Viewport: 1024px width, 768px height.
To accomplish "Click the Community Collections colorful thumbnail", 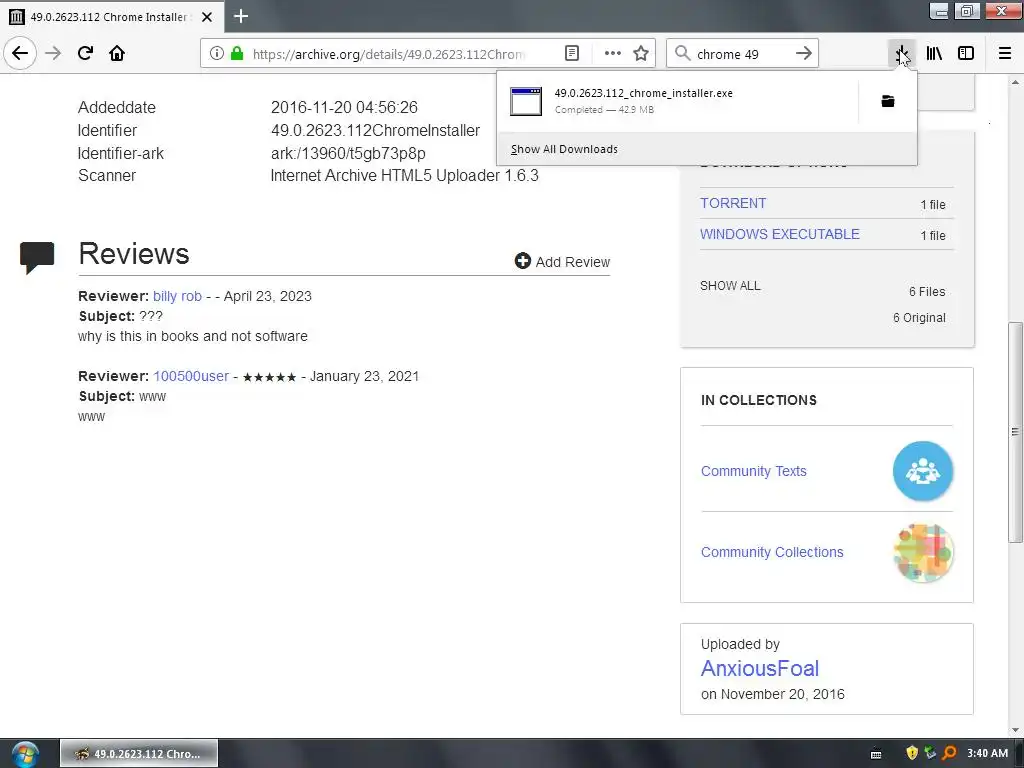I will (x=923, y=552).
